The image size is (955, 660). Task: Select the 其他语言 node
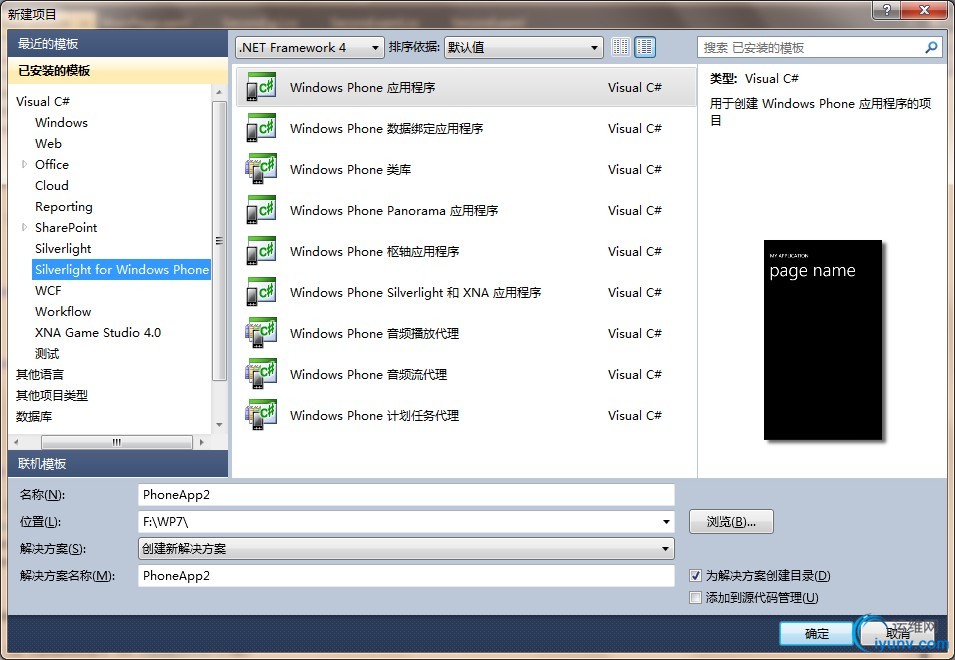pos(40,374)
